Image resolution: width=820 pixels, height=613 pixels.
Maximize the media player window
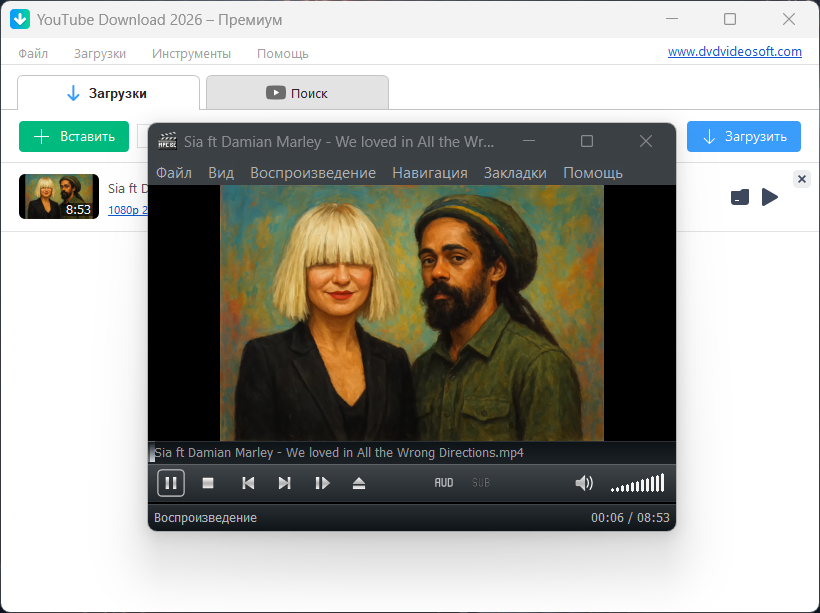click(587, 141)
